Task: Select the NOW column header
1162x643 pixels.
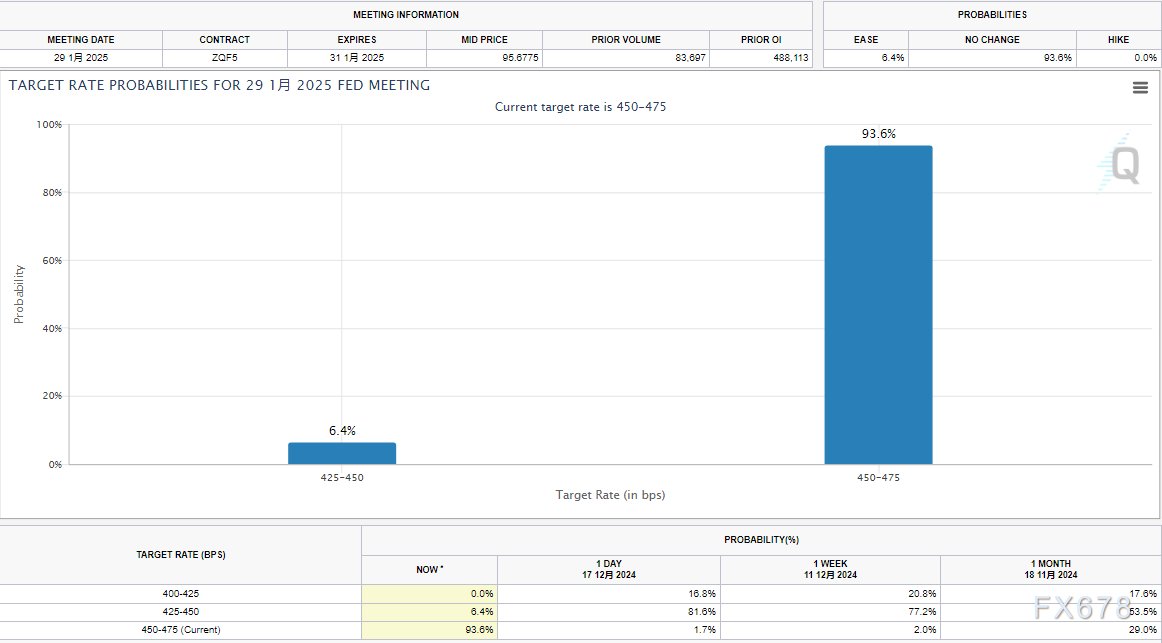Action: 429,569
